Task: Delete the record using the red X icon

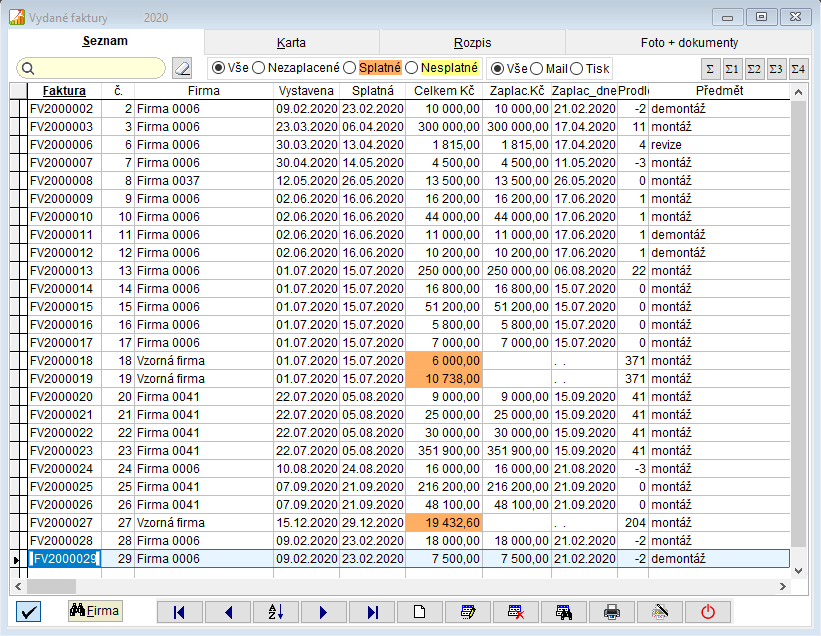Action: click(516, 612)
